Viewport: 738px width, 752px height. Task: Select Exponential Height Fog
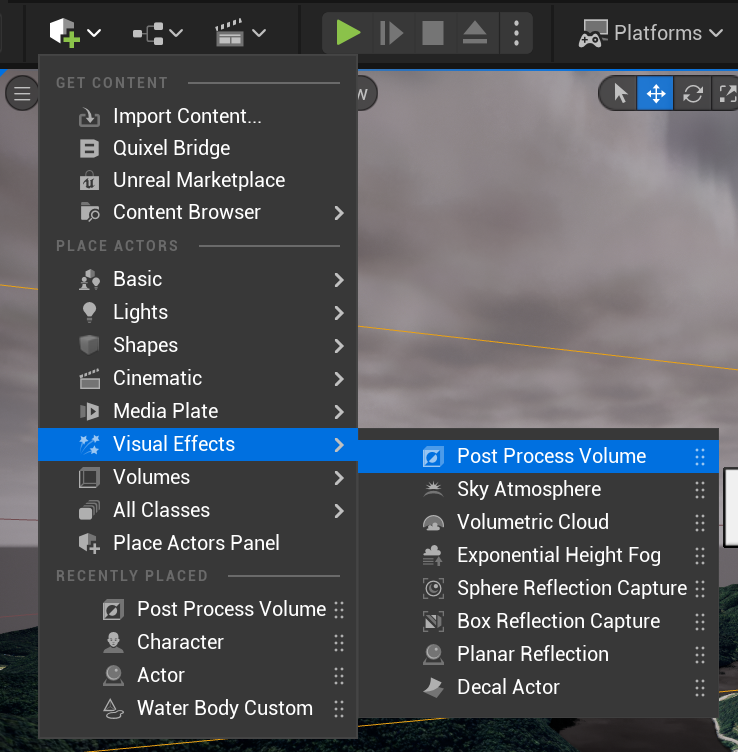(538, 556)
